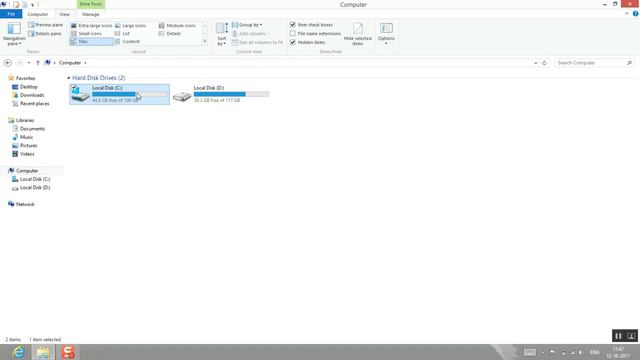Collapse Hard Disk Drives group
The height and width of the screenshot is (360, 640).
pos(69,78)
